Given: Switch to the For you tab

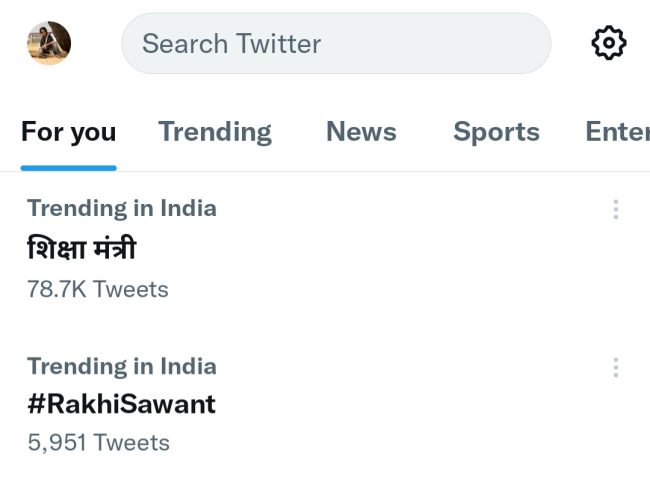Looking at the screenshot, I should point(68,132).
